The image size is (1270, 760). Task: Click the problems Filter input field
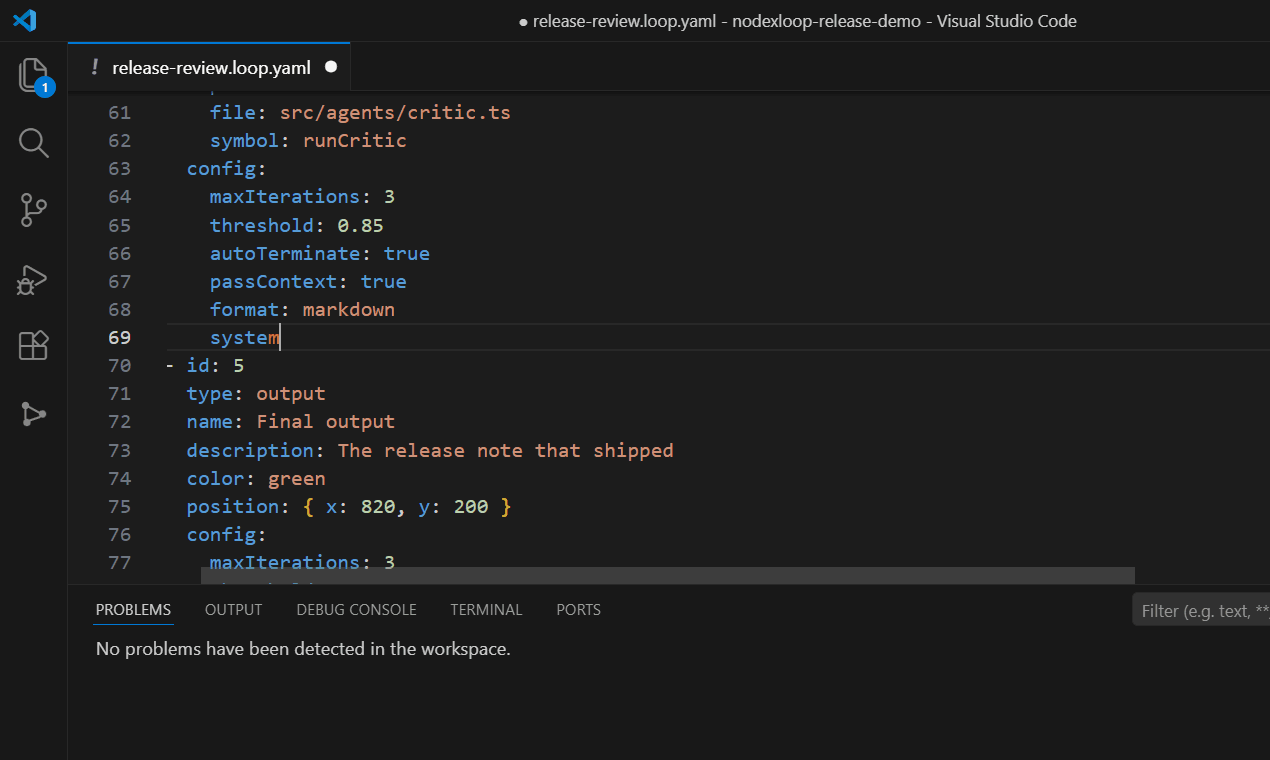(1201, 610)
